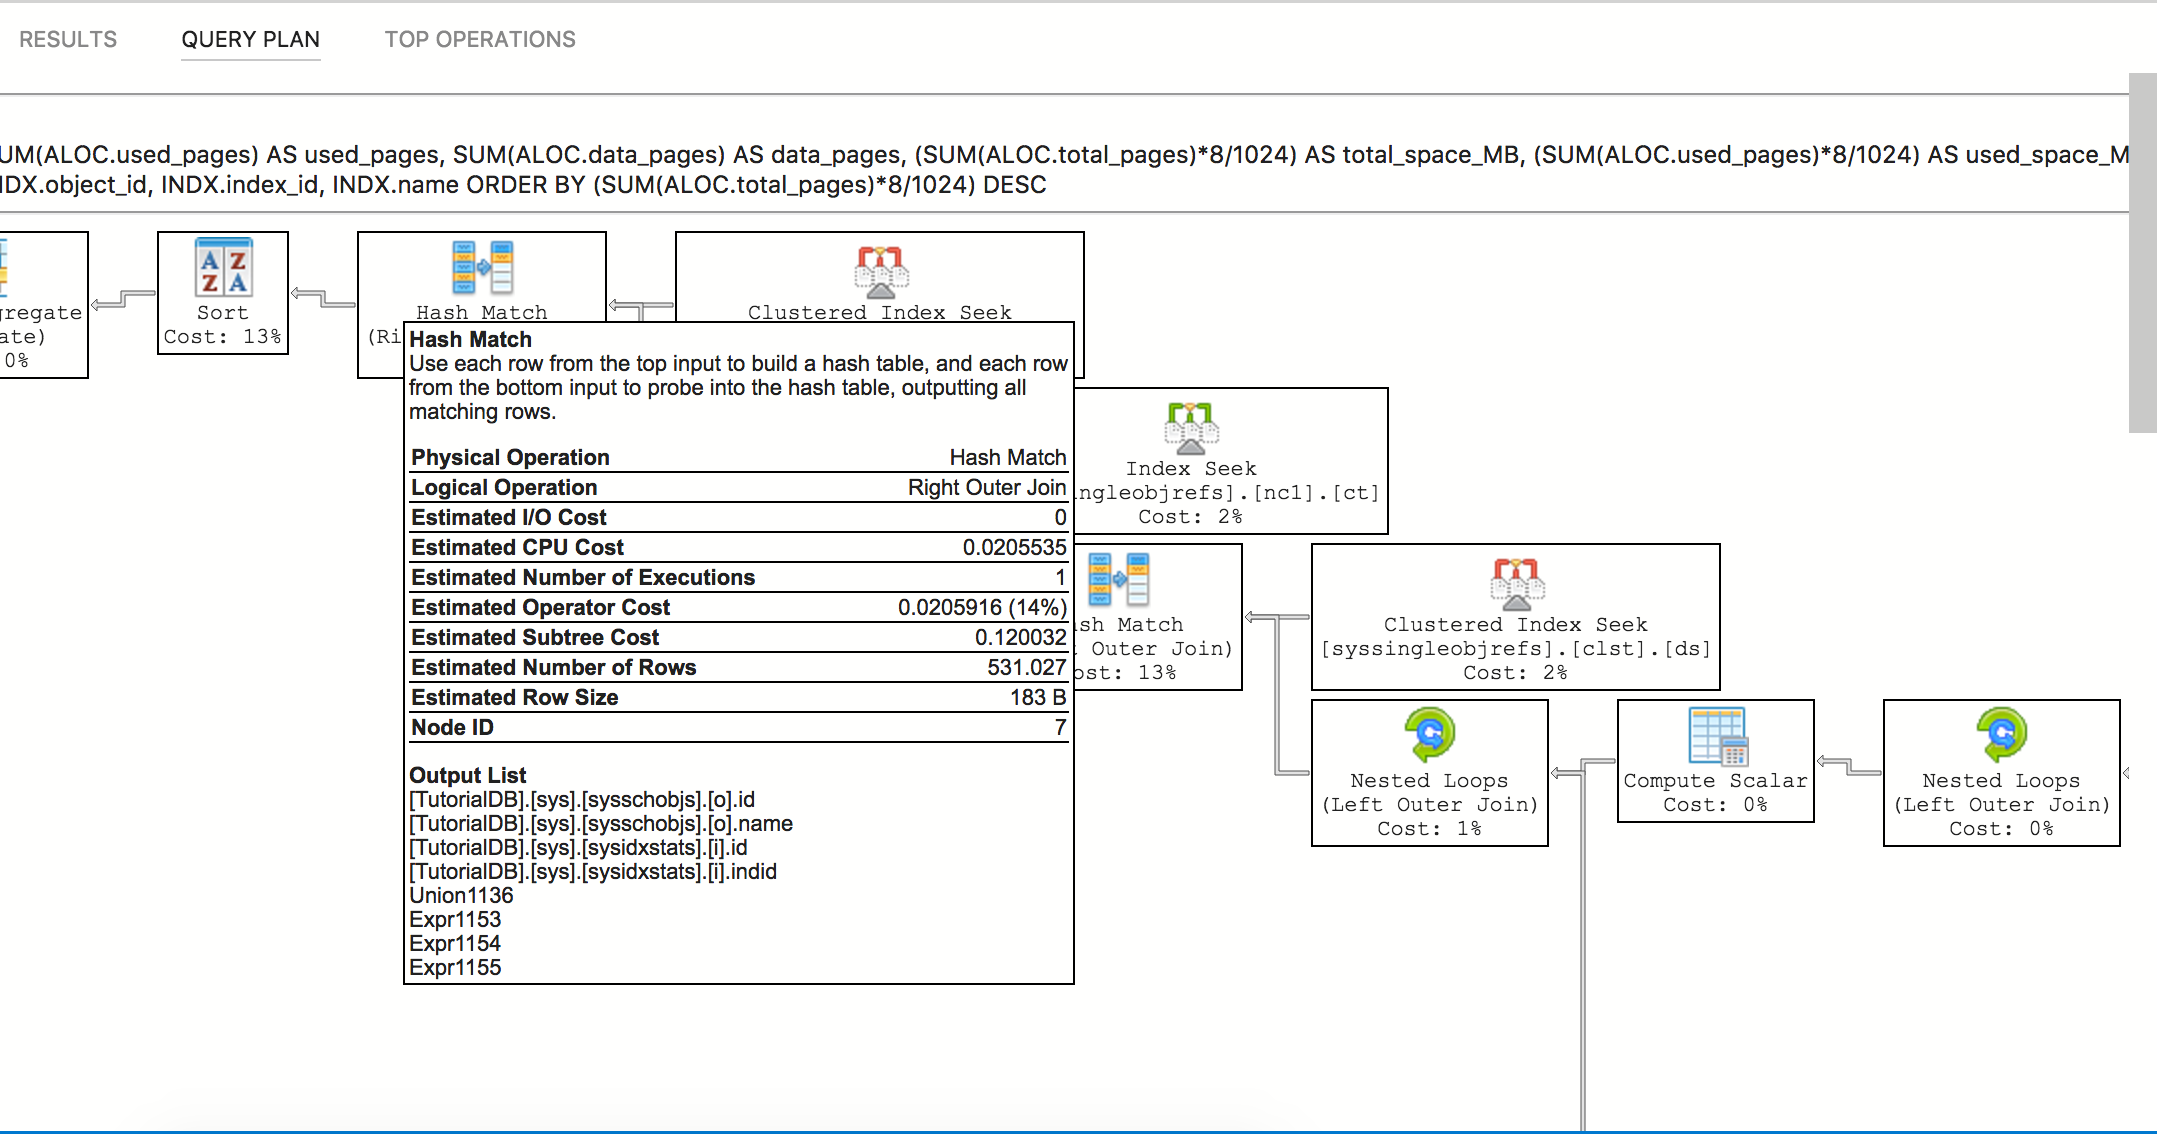Click the top Hash Match operator icon
The width and height of the screenshot is (2157, 1134).
click(482, 267)
